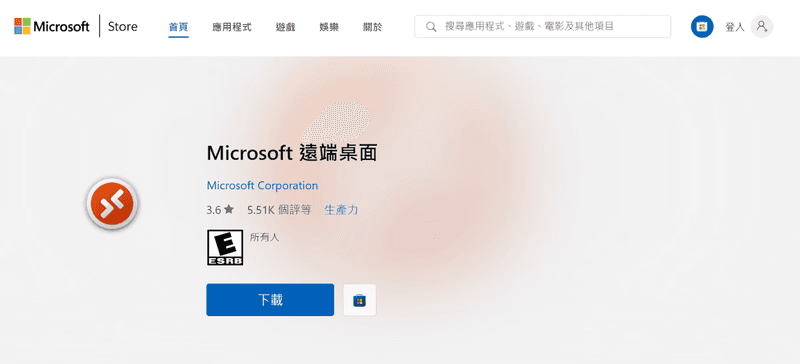Go to the 遊戲 section
The image size is (800, 364).
coord(285,27)
